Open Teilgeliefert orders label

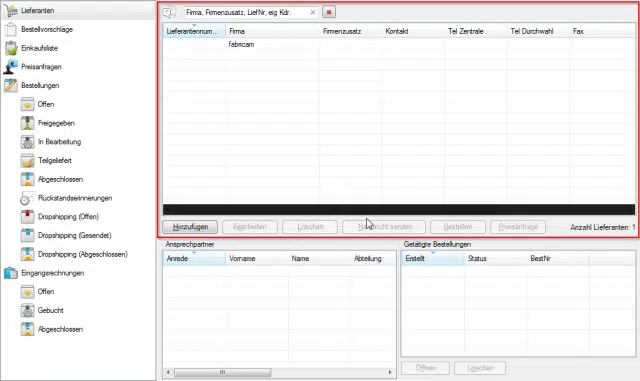55,161
